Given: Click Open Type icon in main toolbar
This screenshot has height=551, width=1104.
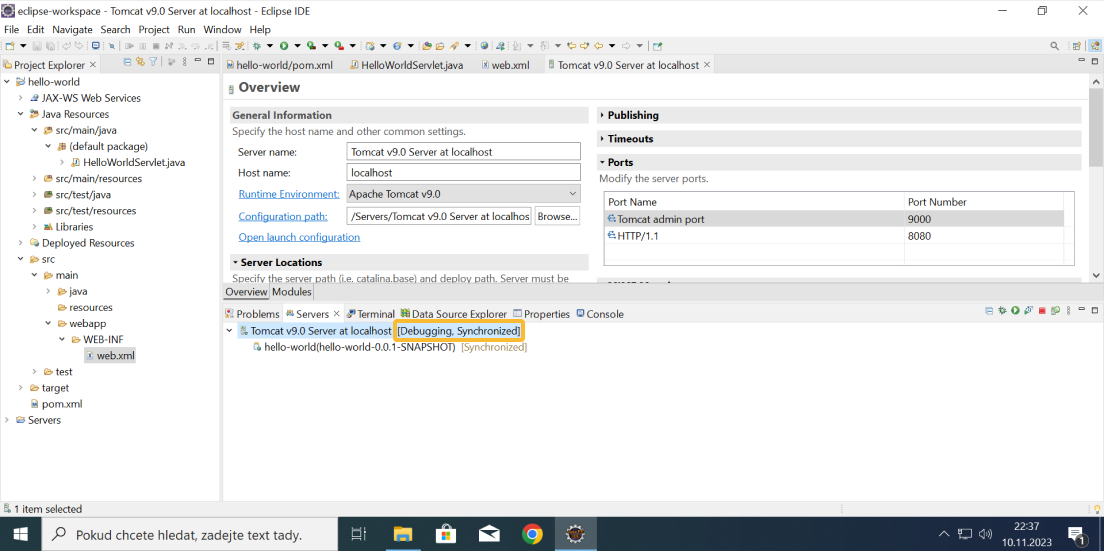Looking at the screenshot, I should coord(427,46).
